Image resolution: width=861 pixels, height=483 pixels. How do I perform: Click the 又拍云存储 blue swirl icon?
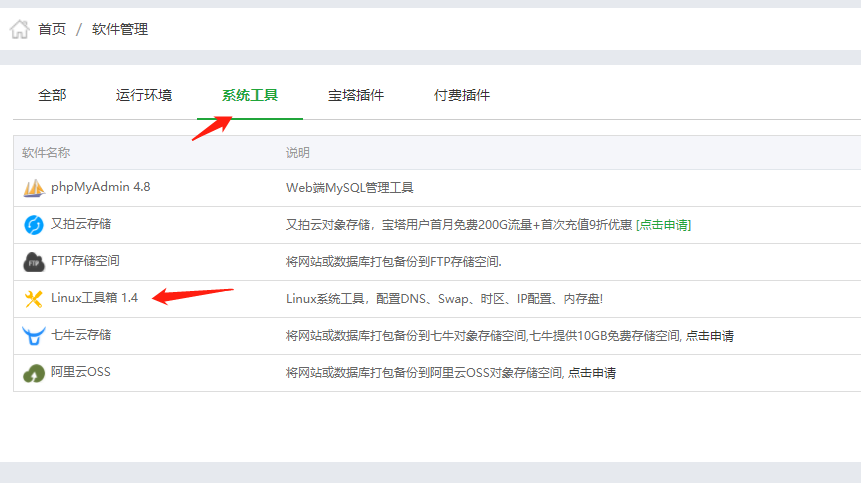tap(33, 225)
